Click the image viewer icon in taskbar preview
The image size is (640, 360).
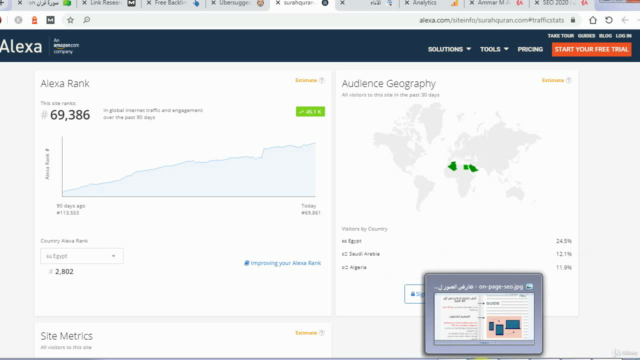click(x=529, y=287)
